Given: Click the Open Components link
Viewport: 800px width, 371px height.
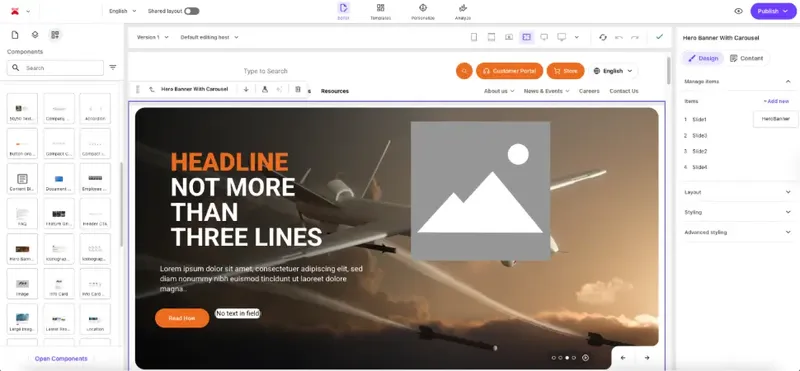Looking at the screenshot, I should point(61,359).
